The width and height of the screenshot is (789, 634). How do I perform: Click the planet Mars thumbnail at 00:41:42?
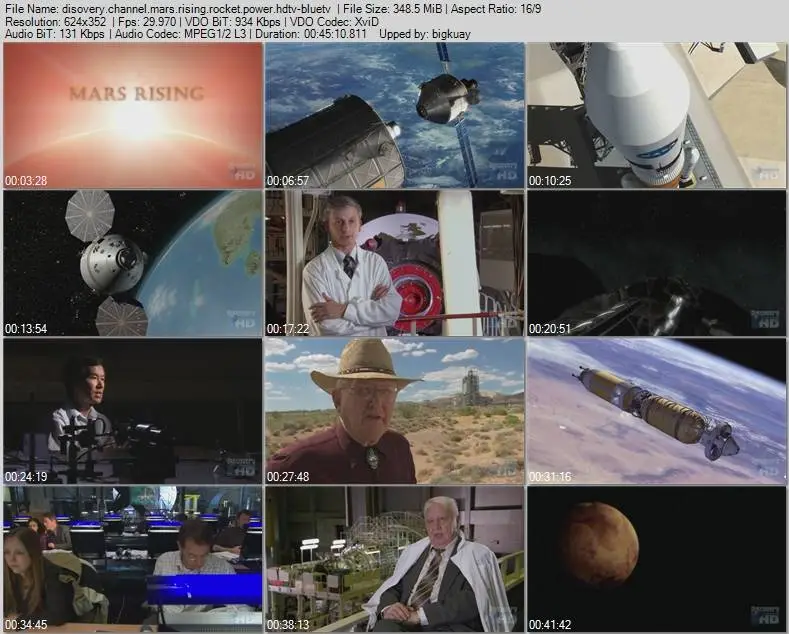(x=656, y=559)
